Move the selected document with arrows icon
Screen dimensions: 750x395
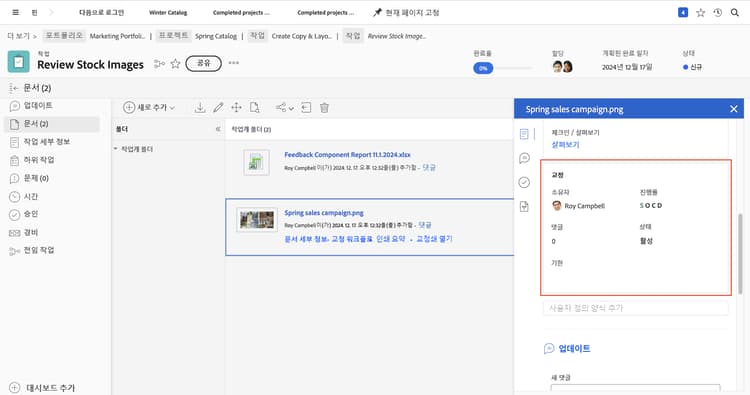tap(236, 108)
